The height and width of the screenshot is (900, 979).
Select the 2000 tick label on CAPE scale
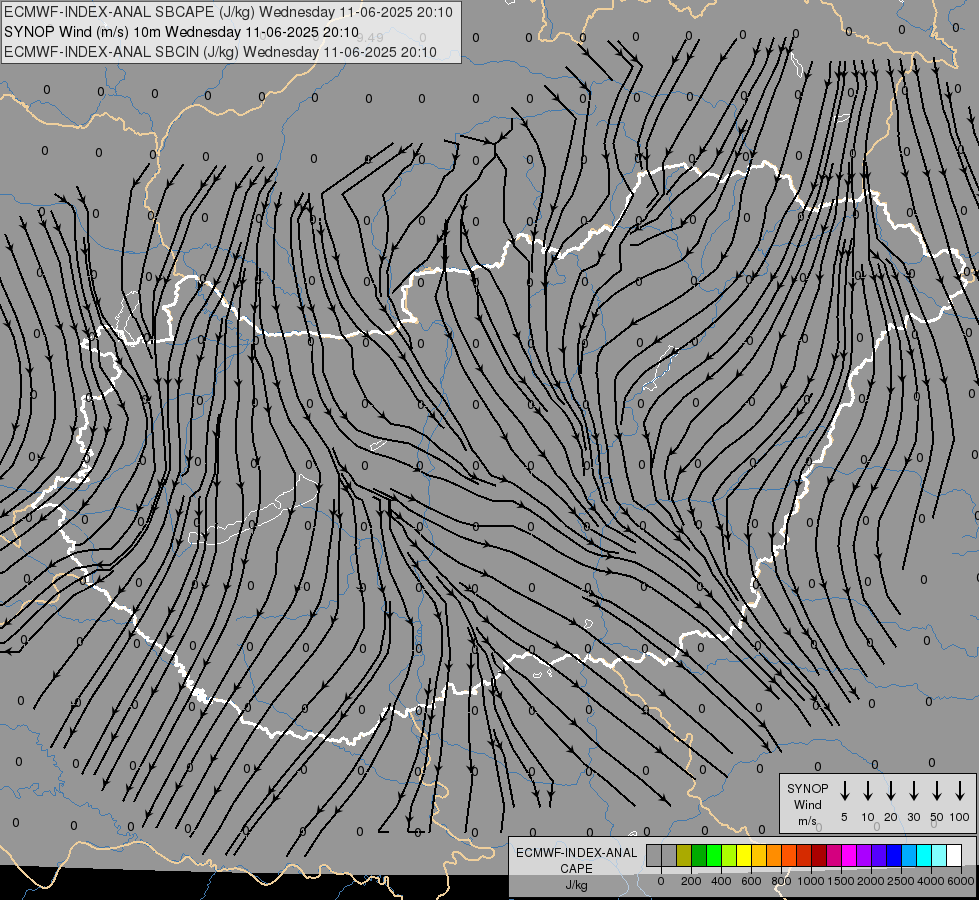point(871,881)
